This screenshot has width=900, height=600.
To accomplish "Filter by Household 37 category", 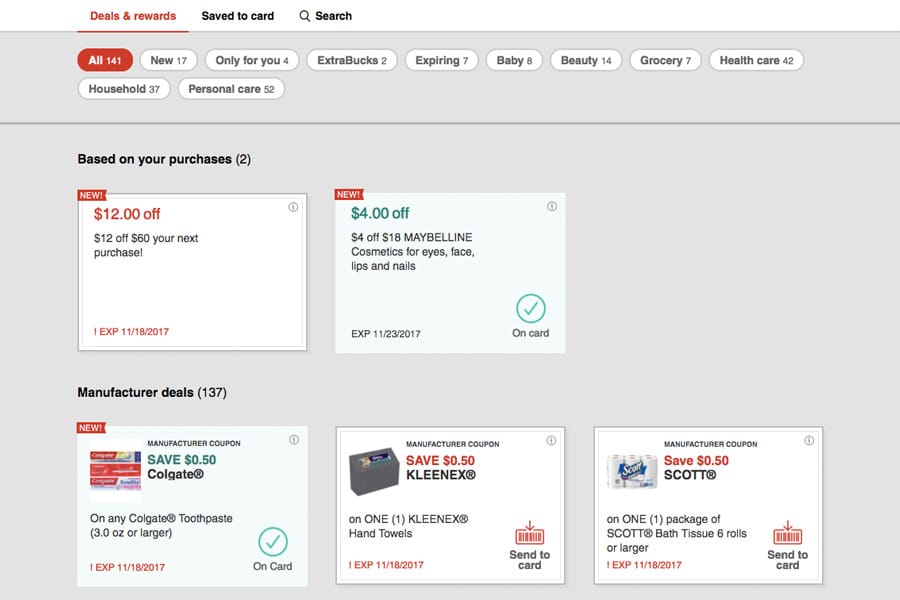I will click(x=124, y=89).
